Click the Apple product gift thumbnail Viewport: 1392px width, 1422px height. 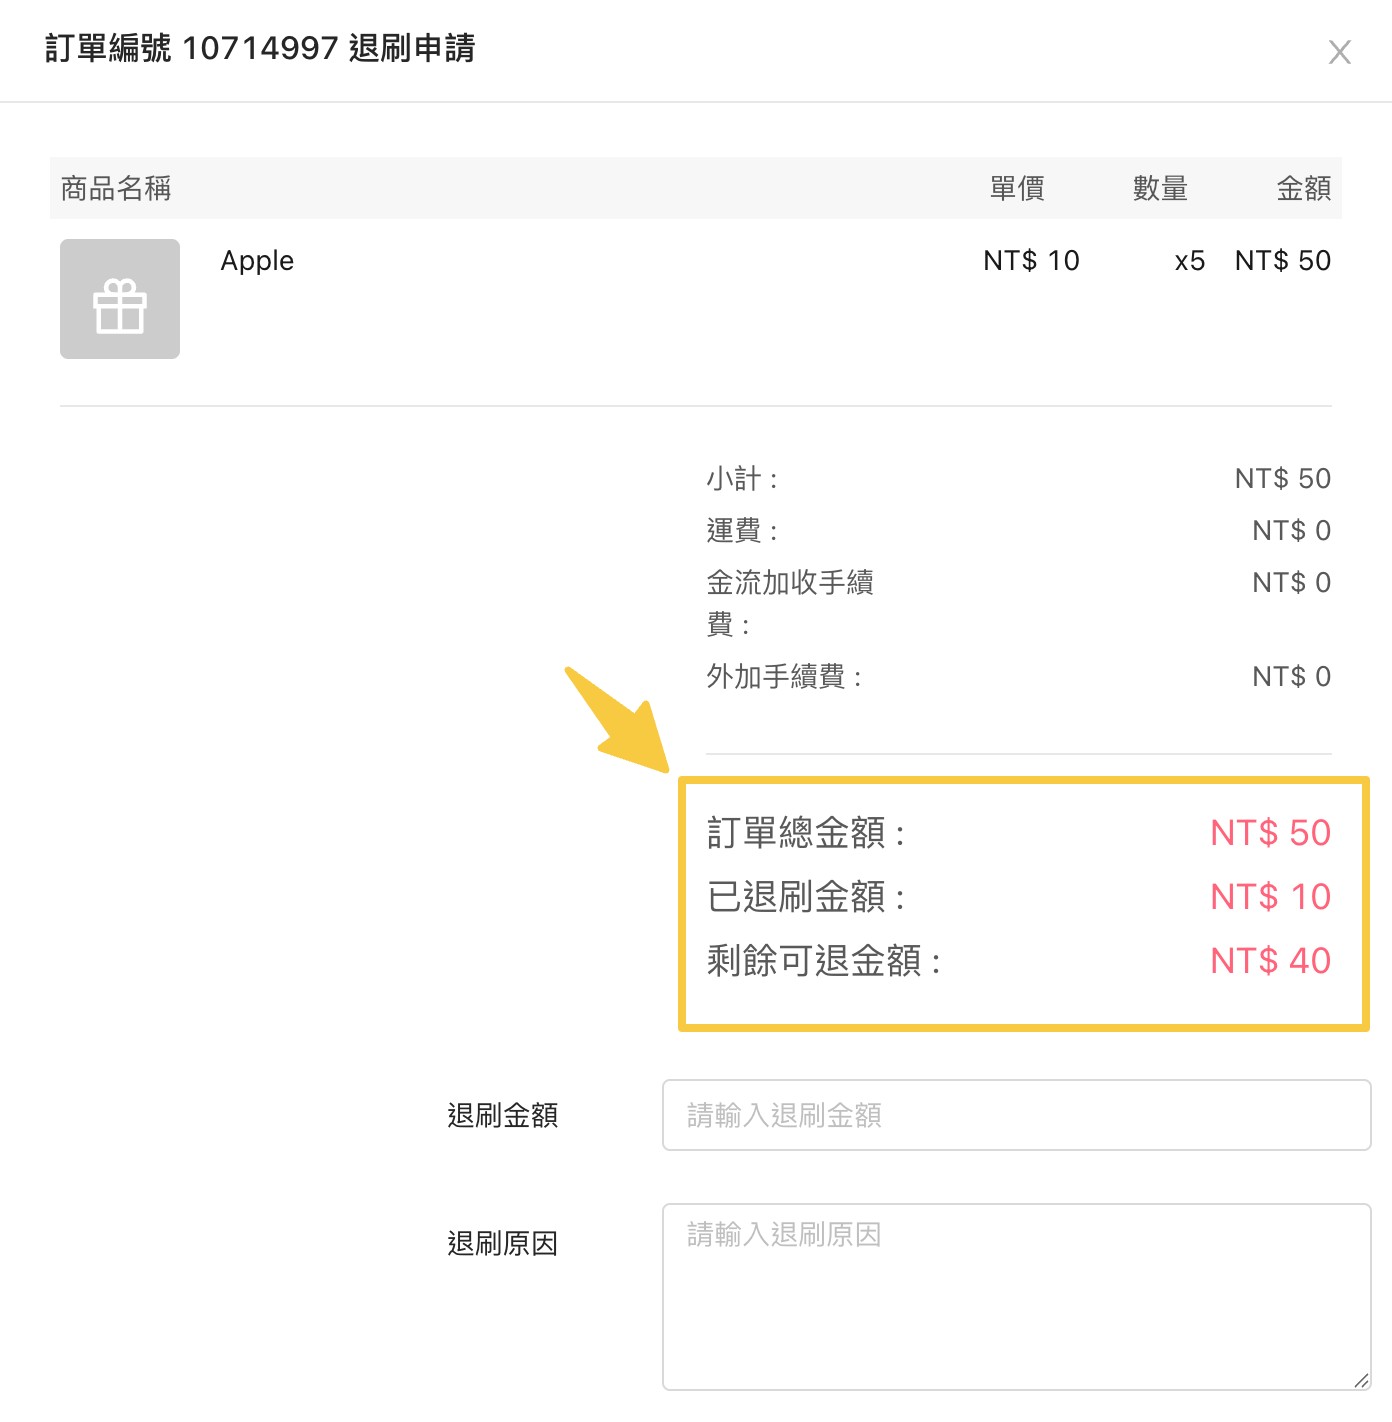tap(120, 299)
